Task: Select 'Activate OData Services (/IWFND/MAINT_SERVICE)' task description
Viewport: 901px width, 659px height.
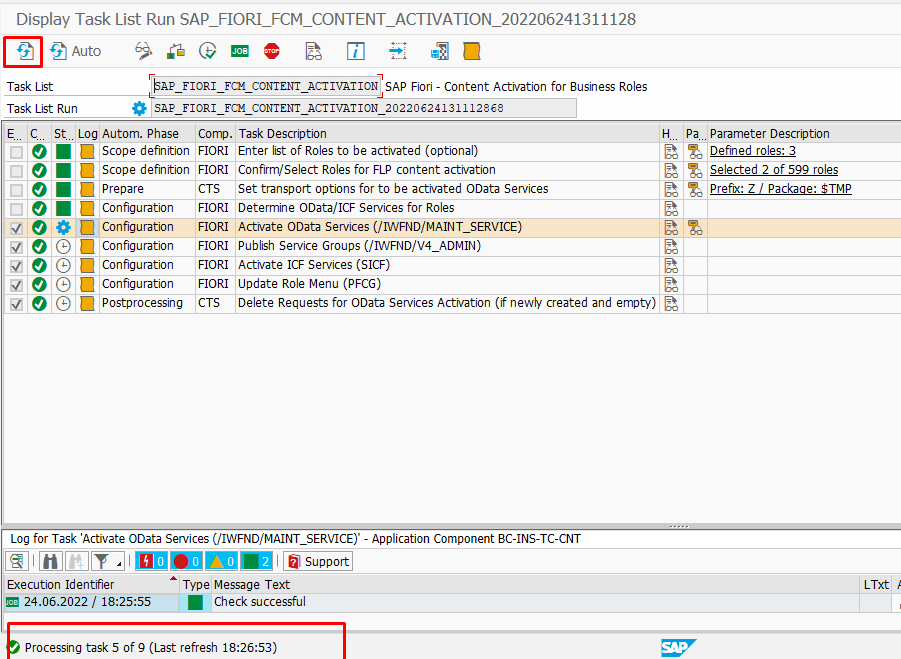Action: point(380,227)
